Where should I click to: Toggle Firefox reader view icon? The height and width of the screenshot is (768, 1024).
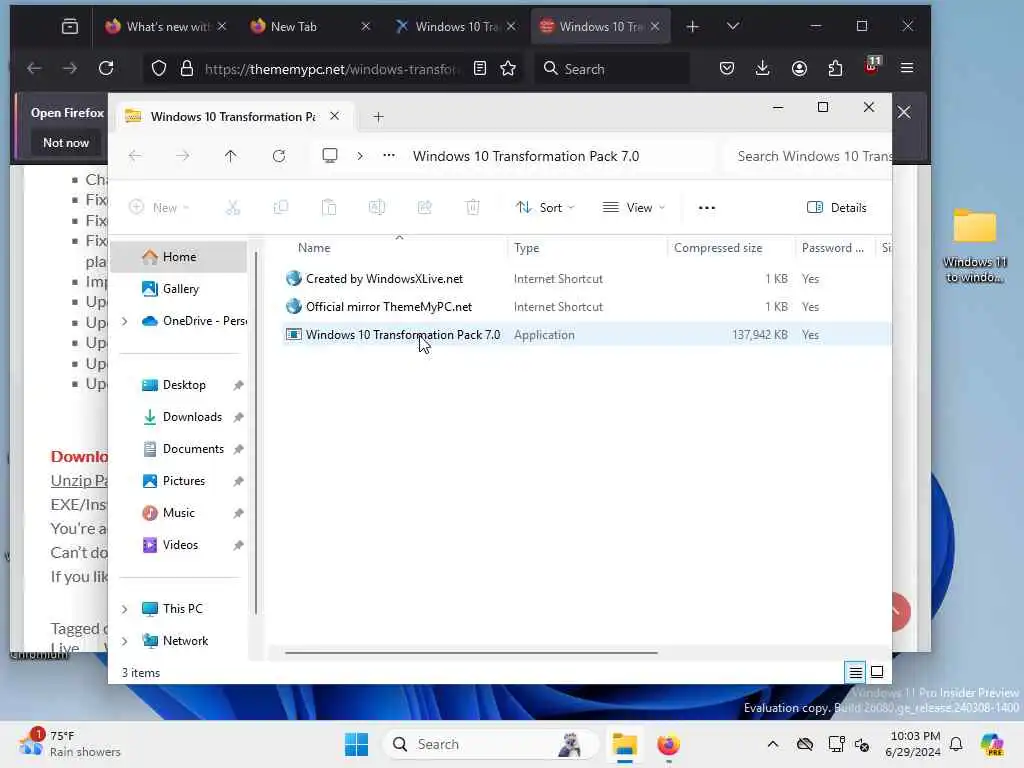(480, 68)
